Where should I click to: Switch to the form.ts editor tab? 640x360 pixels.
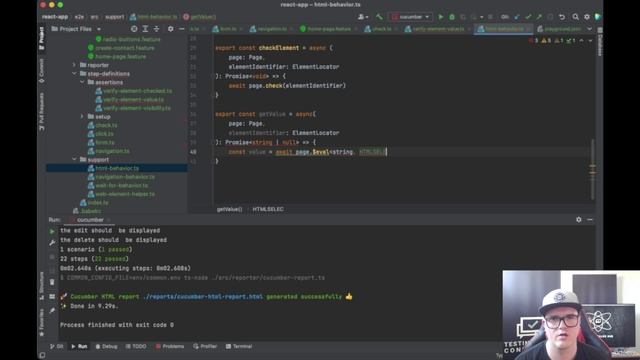[227, 29]
